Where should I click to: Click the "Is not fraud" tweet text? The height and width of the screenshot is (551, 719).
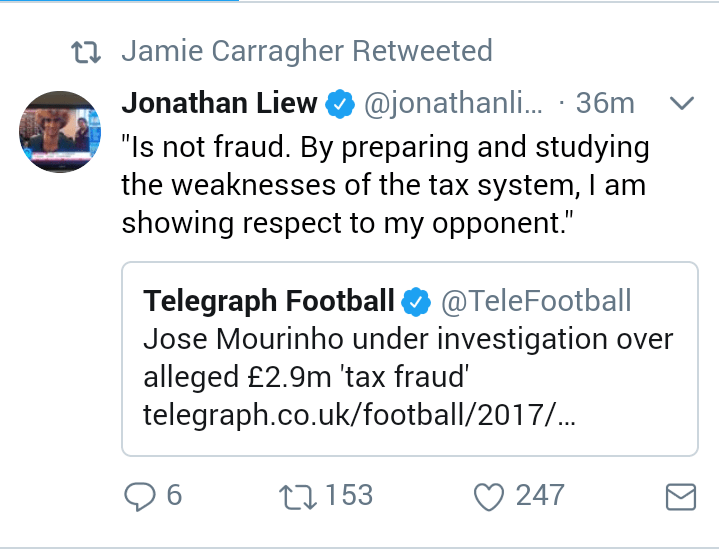(x=385, y=185)
